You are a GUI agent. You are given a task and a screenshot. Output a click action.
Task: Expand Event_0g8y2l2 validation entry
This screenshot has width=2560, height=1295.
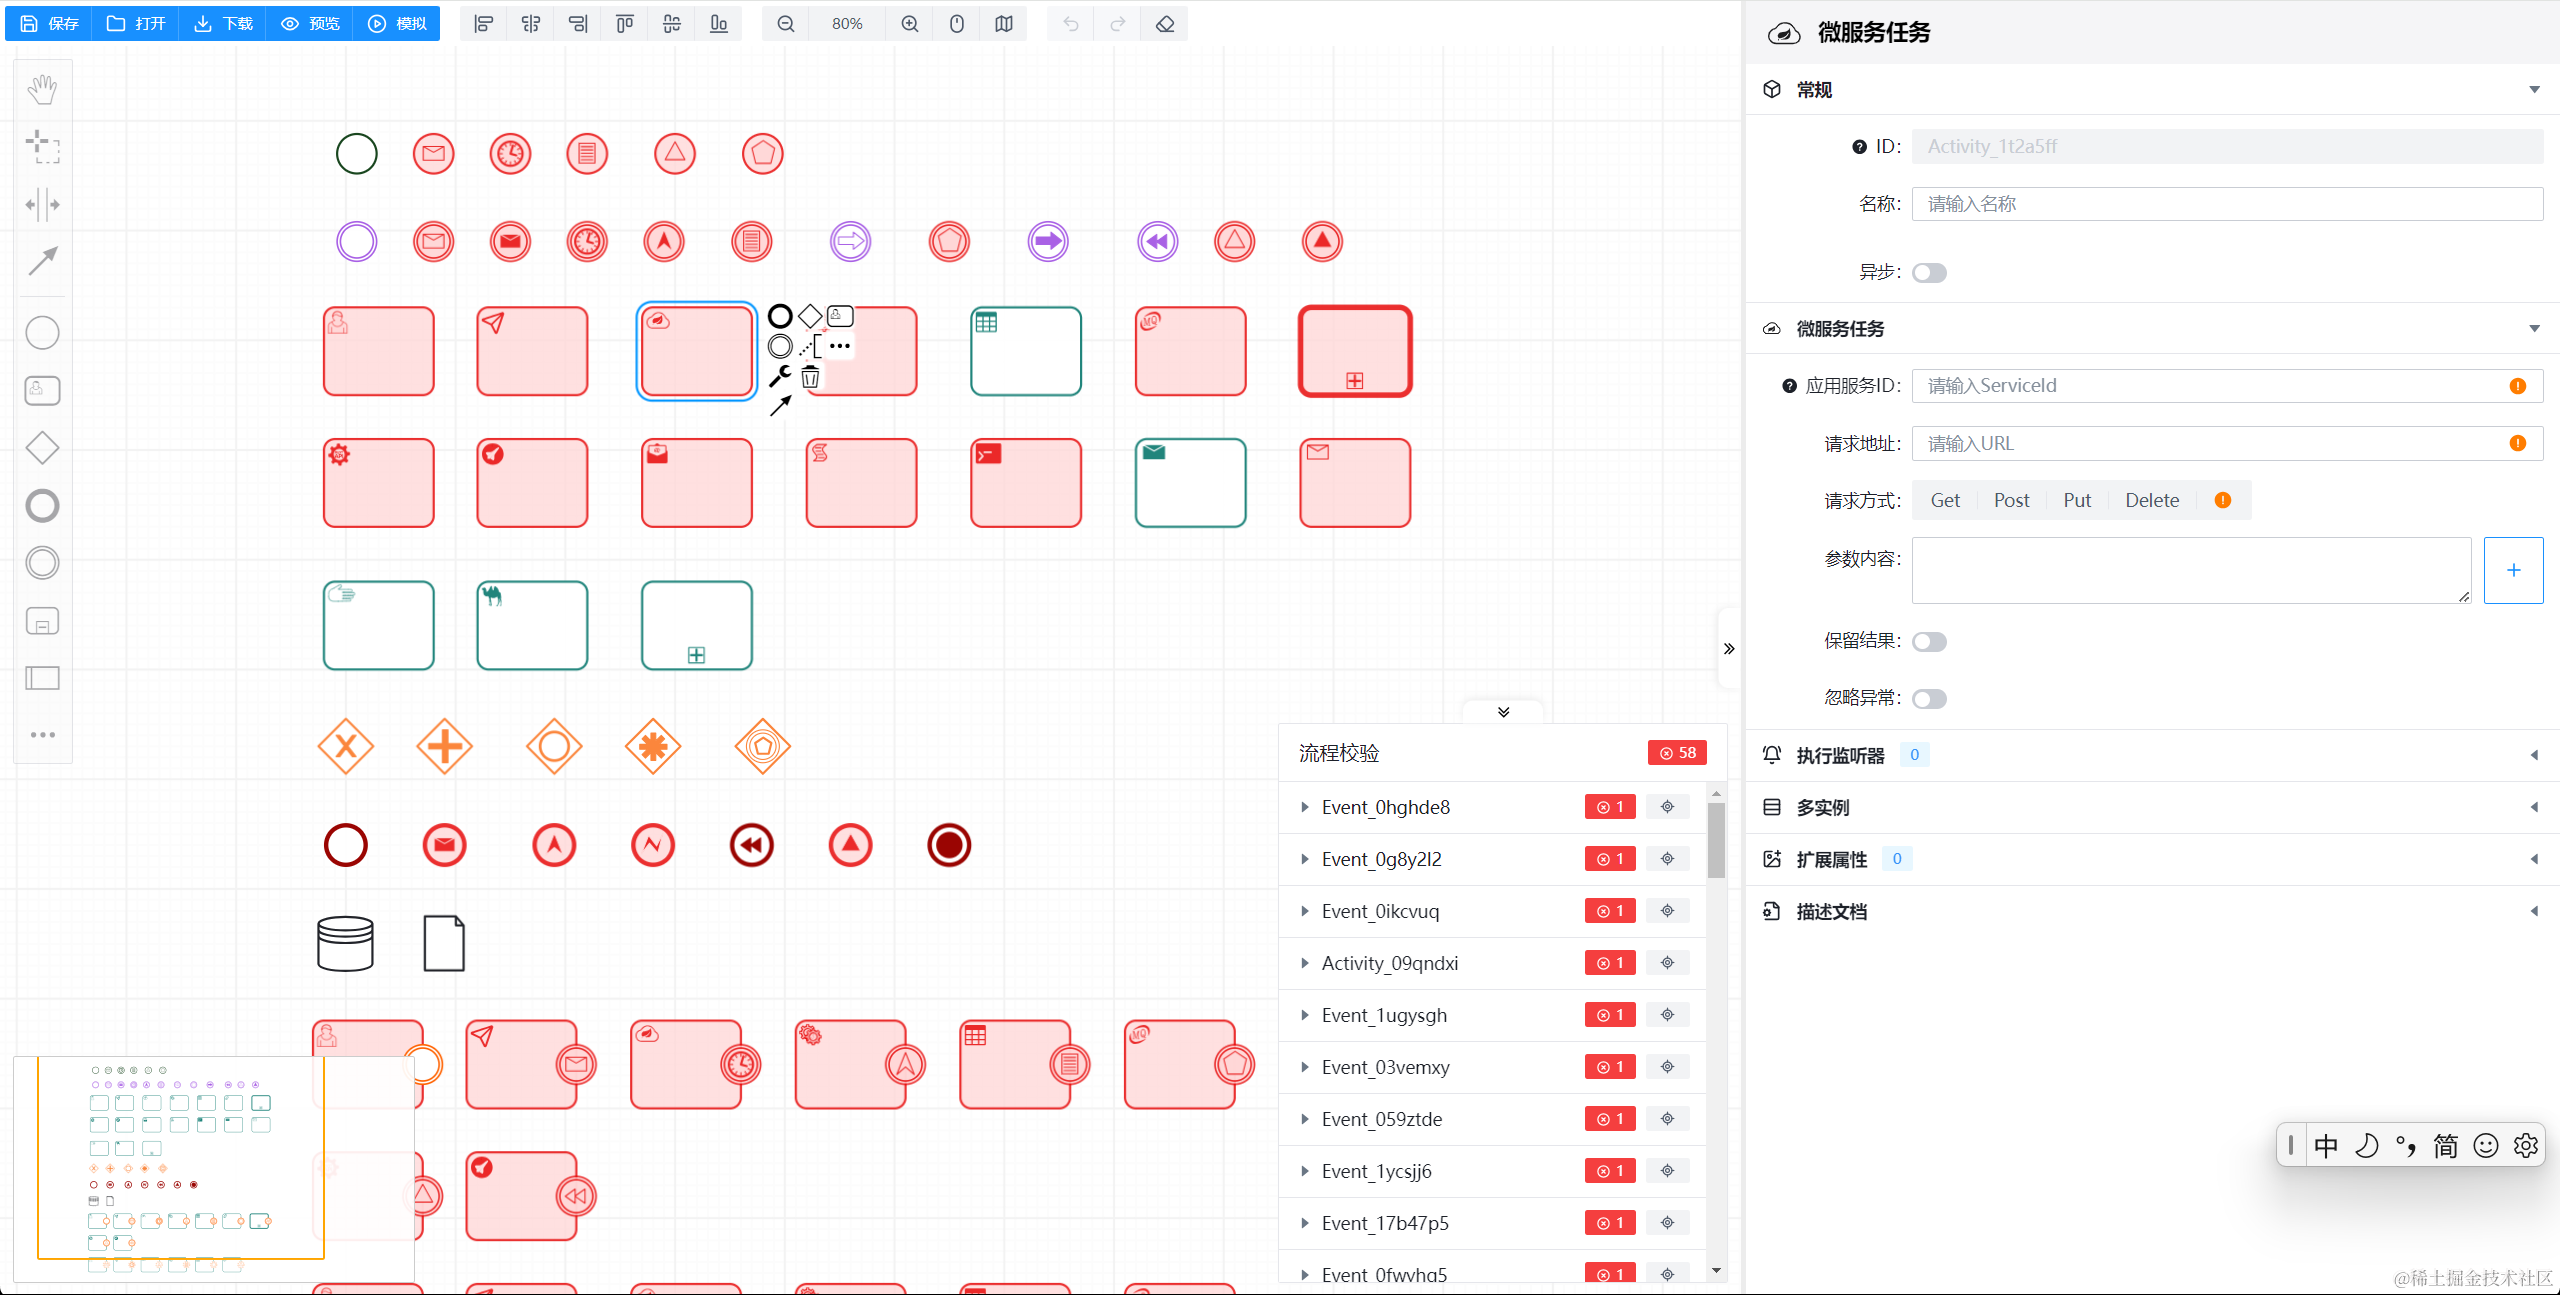pos(1305,859)
